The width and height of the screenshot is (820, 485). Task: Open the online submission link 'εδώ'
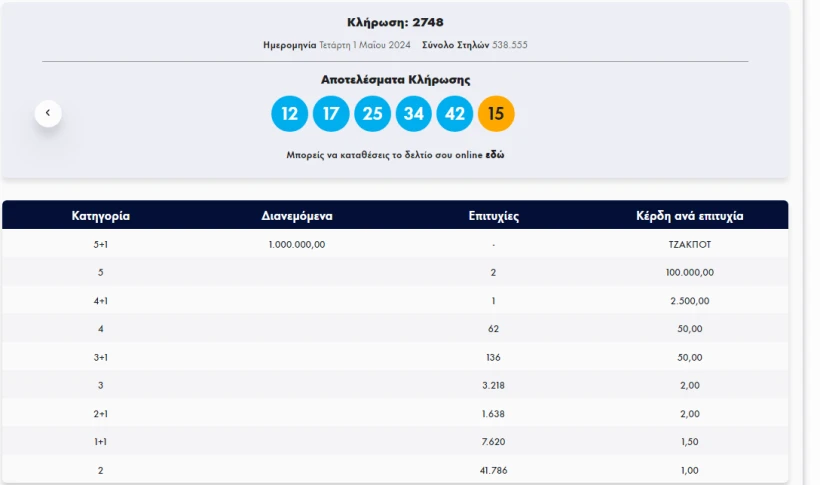(495, 155)
